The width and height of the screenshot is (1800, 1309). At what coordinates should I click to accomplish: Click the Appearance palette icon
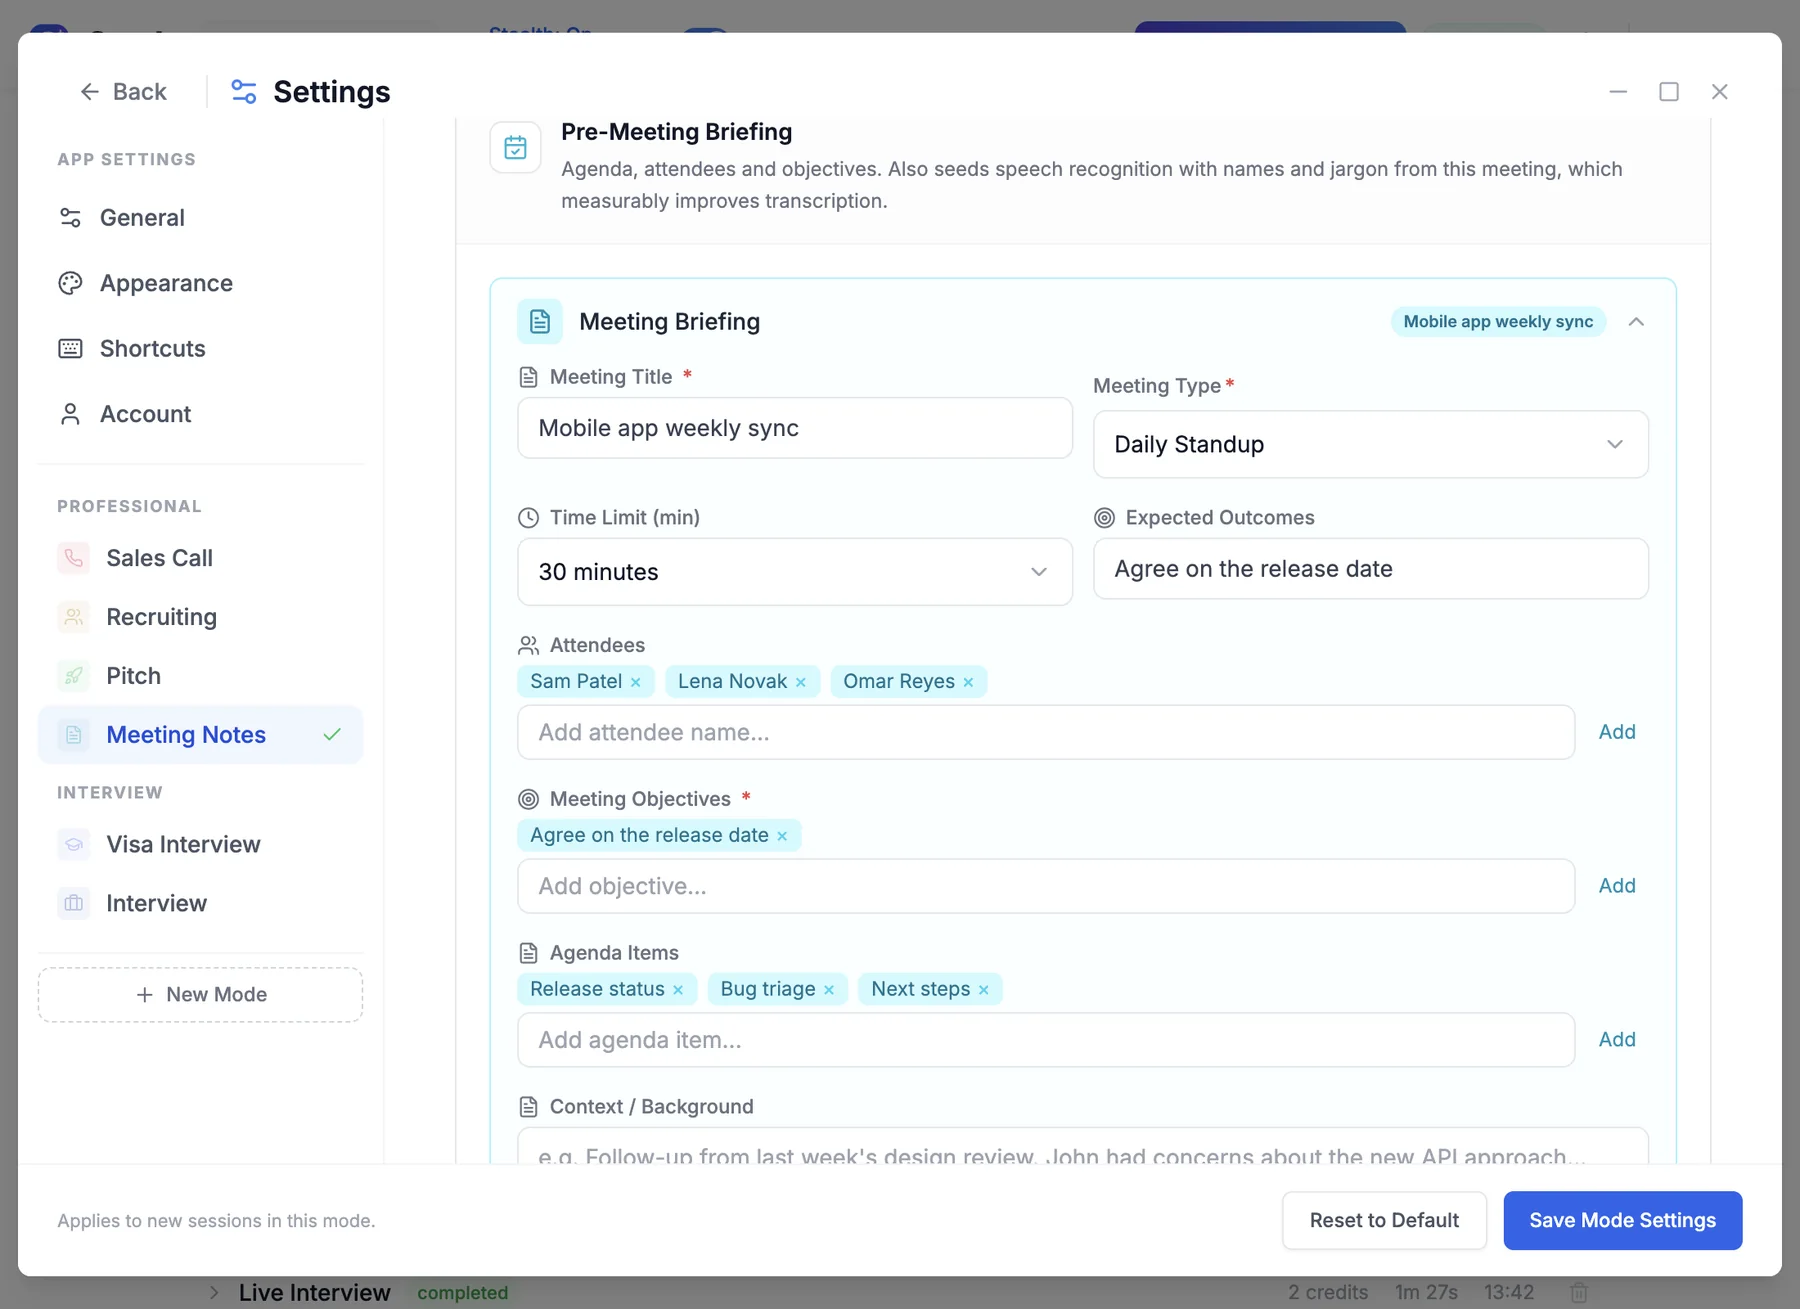70,284
